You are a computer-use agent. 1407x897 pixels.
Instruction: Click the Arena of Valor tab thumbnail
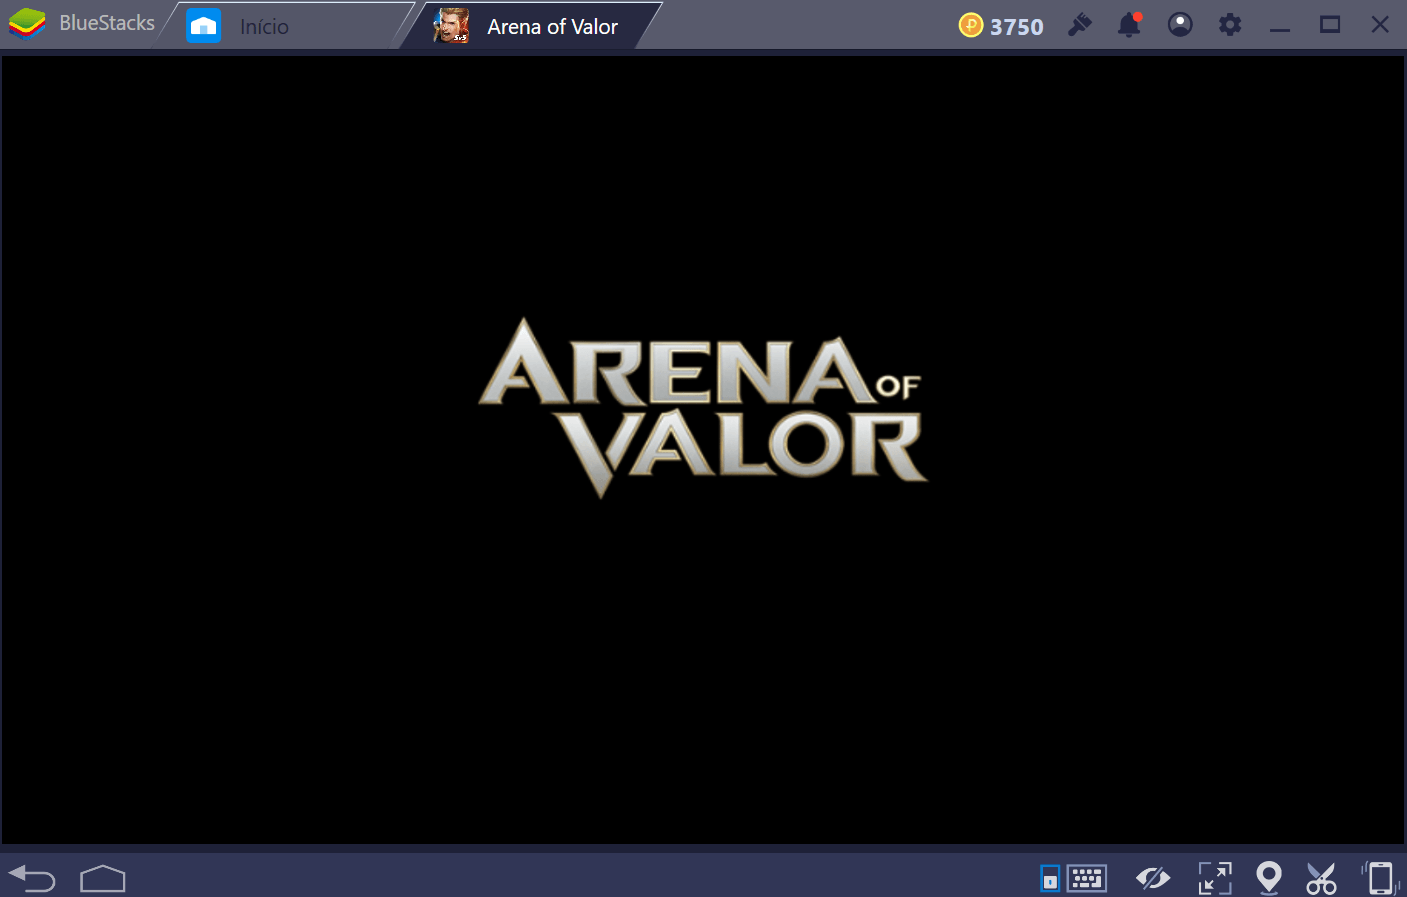coord(452,26)
